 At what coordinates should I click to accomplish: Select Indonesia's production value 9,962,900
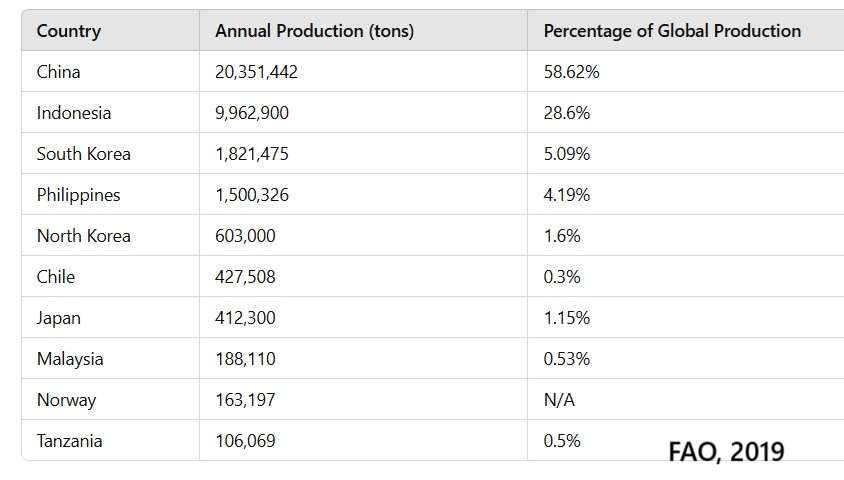[x=252, y=113]
